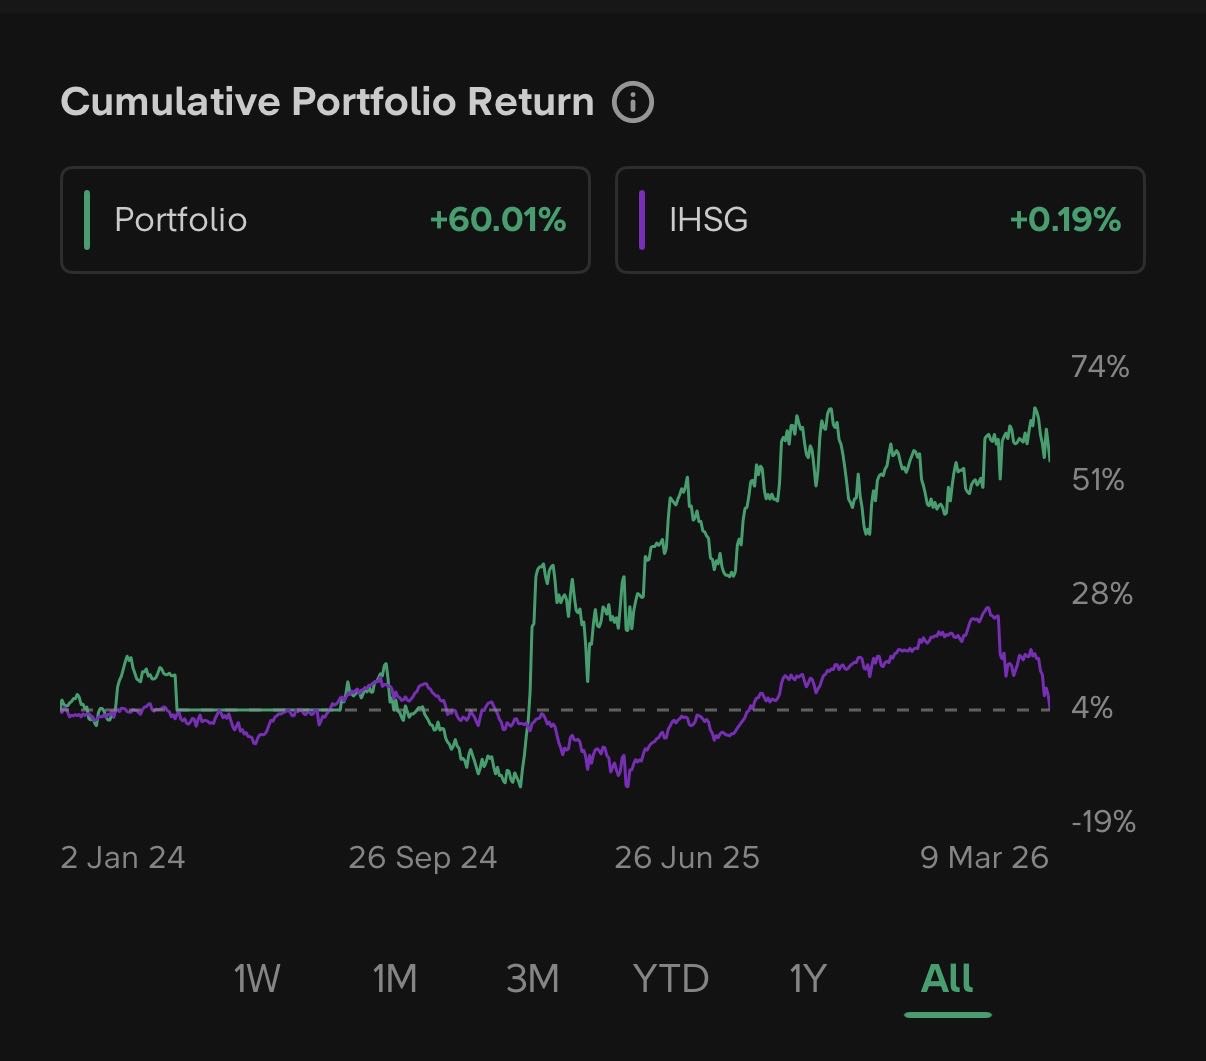The image size is (1206, 1061).
Task: Click the +0.19% IHSG return value
Action: point(1065,220)
